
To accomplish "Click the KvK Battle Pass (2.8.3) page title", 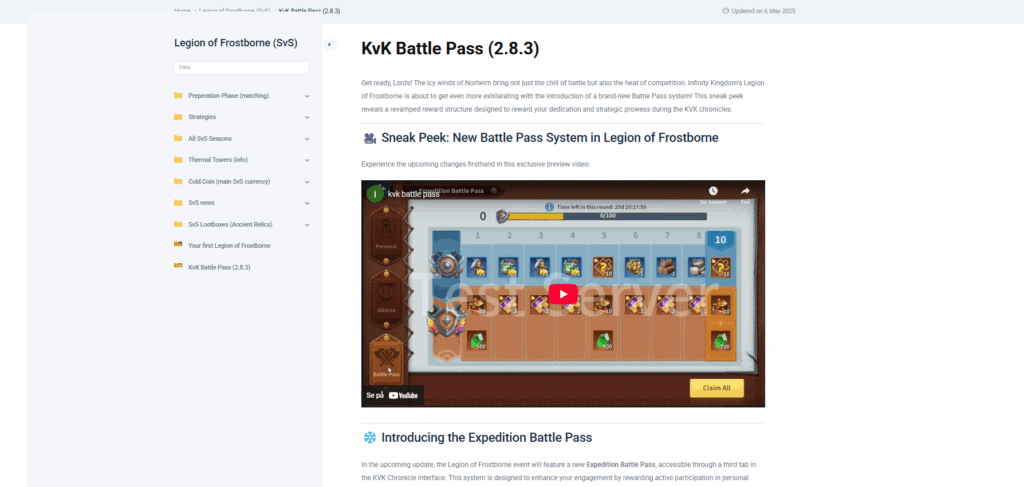I will [x=450, y=49].
